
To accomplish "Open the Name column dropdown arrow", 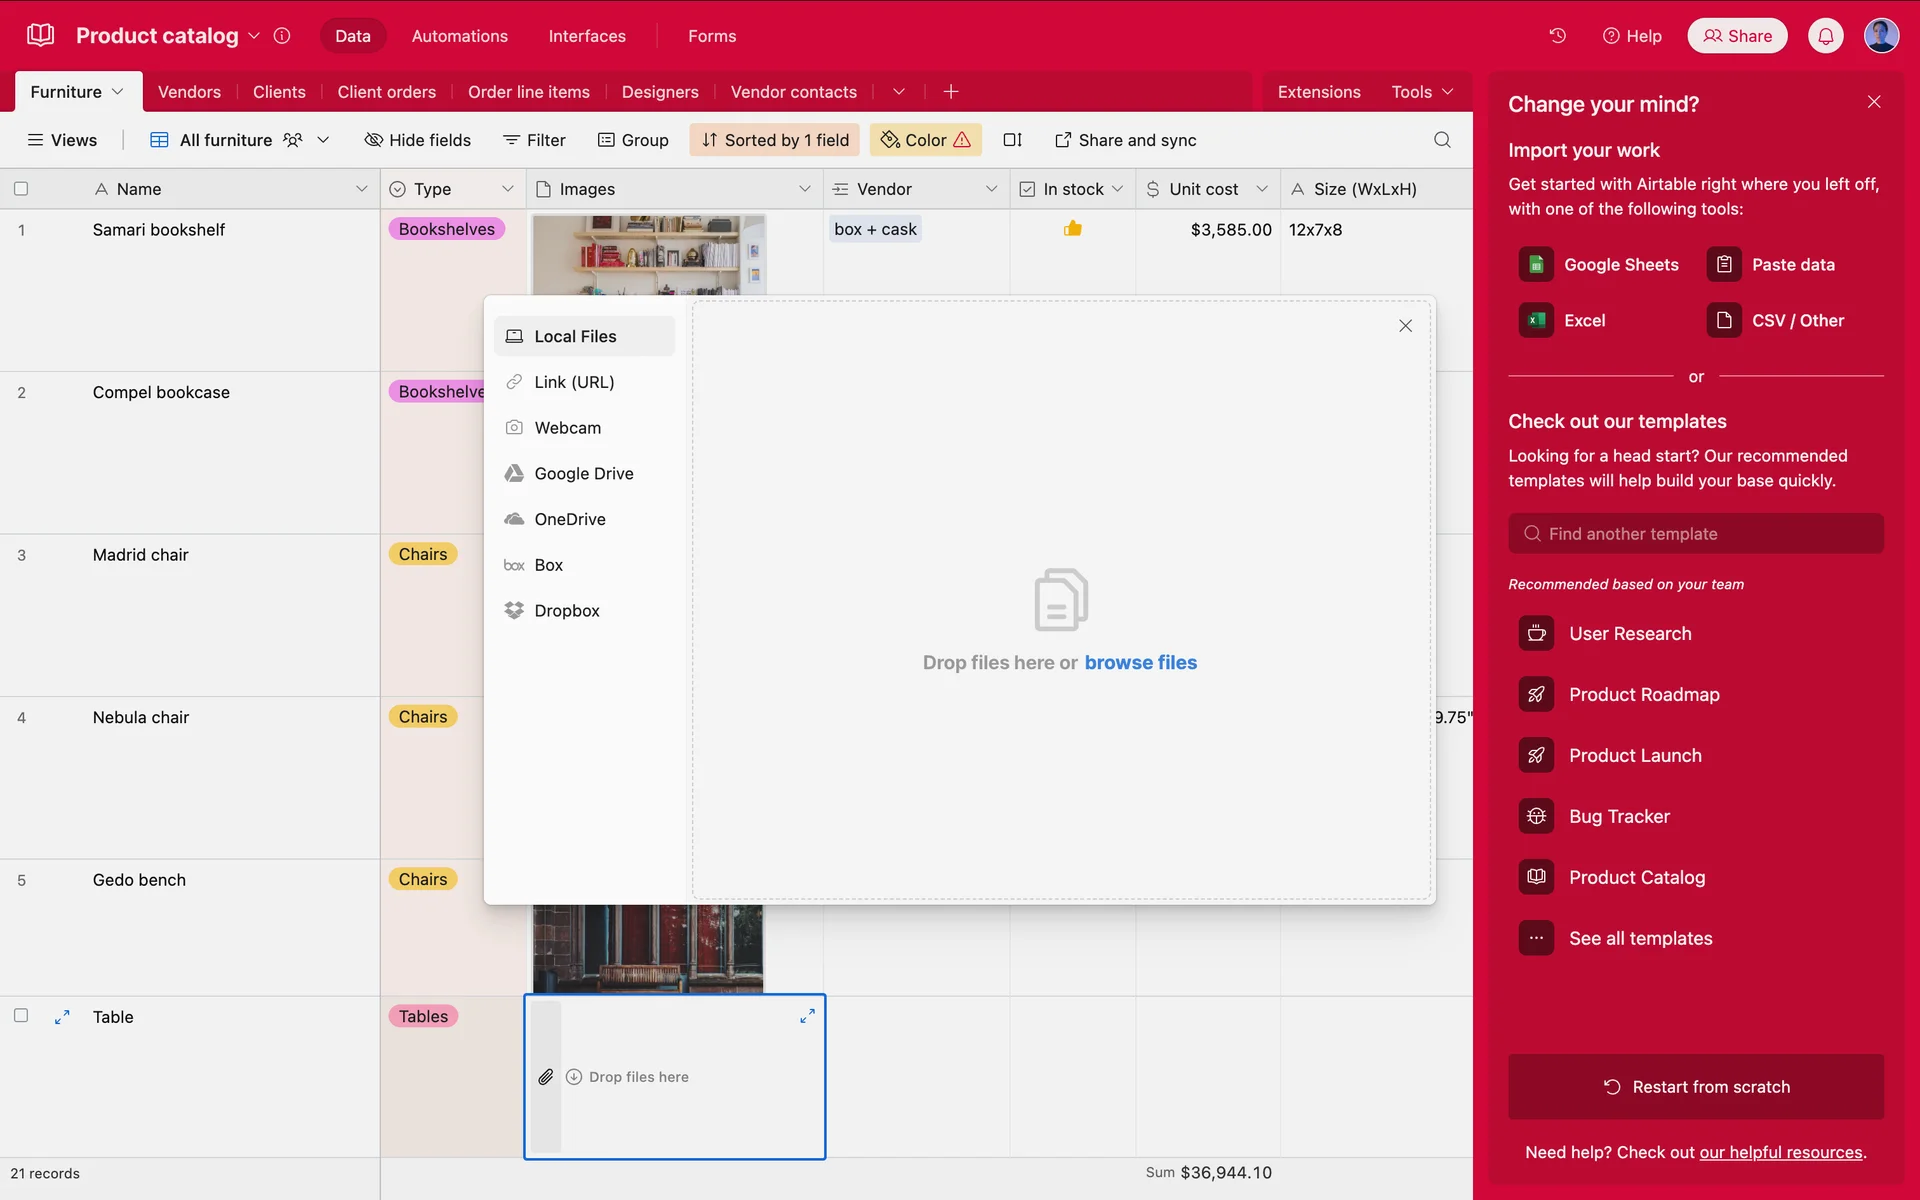I will [361, 189].
